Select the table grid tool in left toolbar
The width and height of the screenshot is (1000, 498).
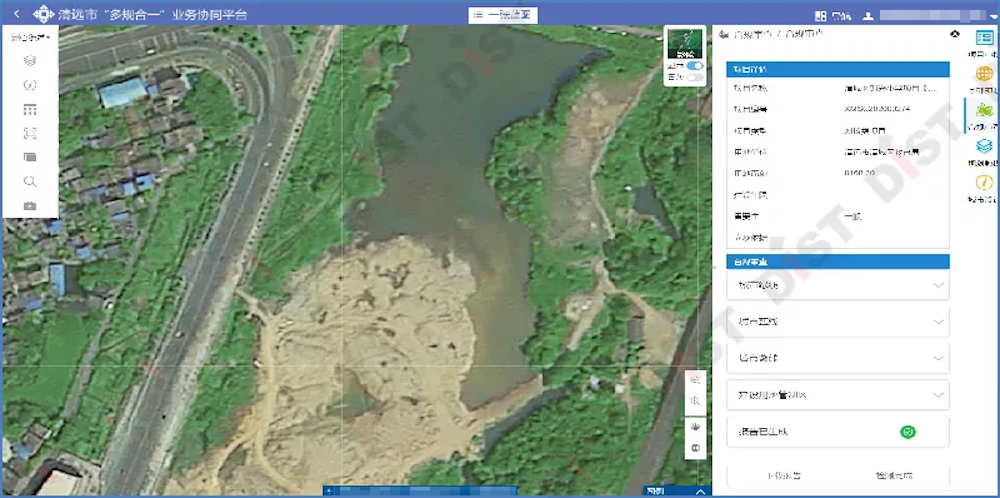[x=30, y=109]
